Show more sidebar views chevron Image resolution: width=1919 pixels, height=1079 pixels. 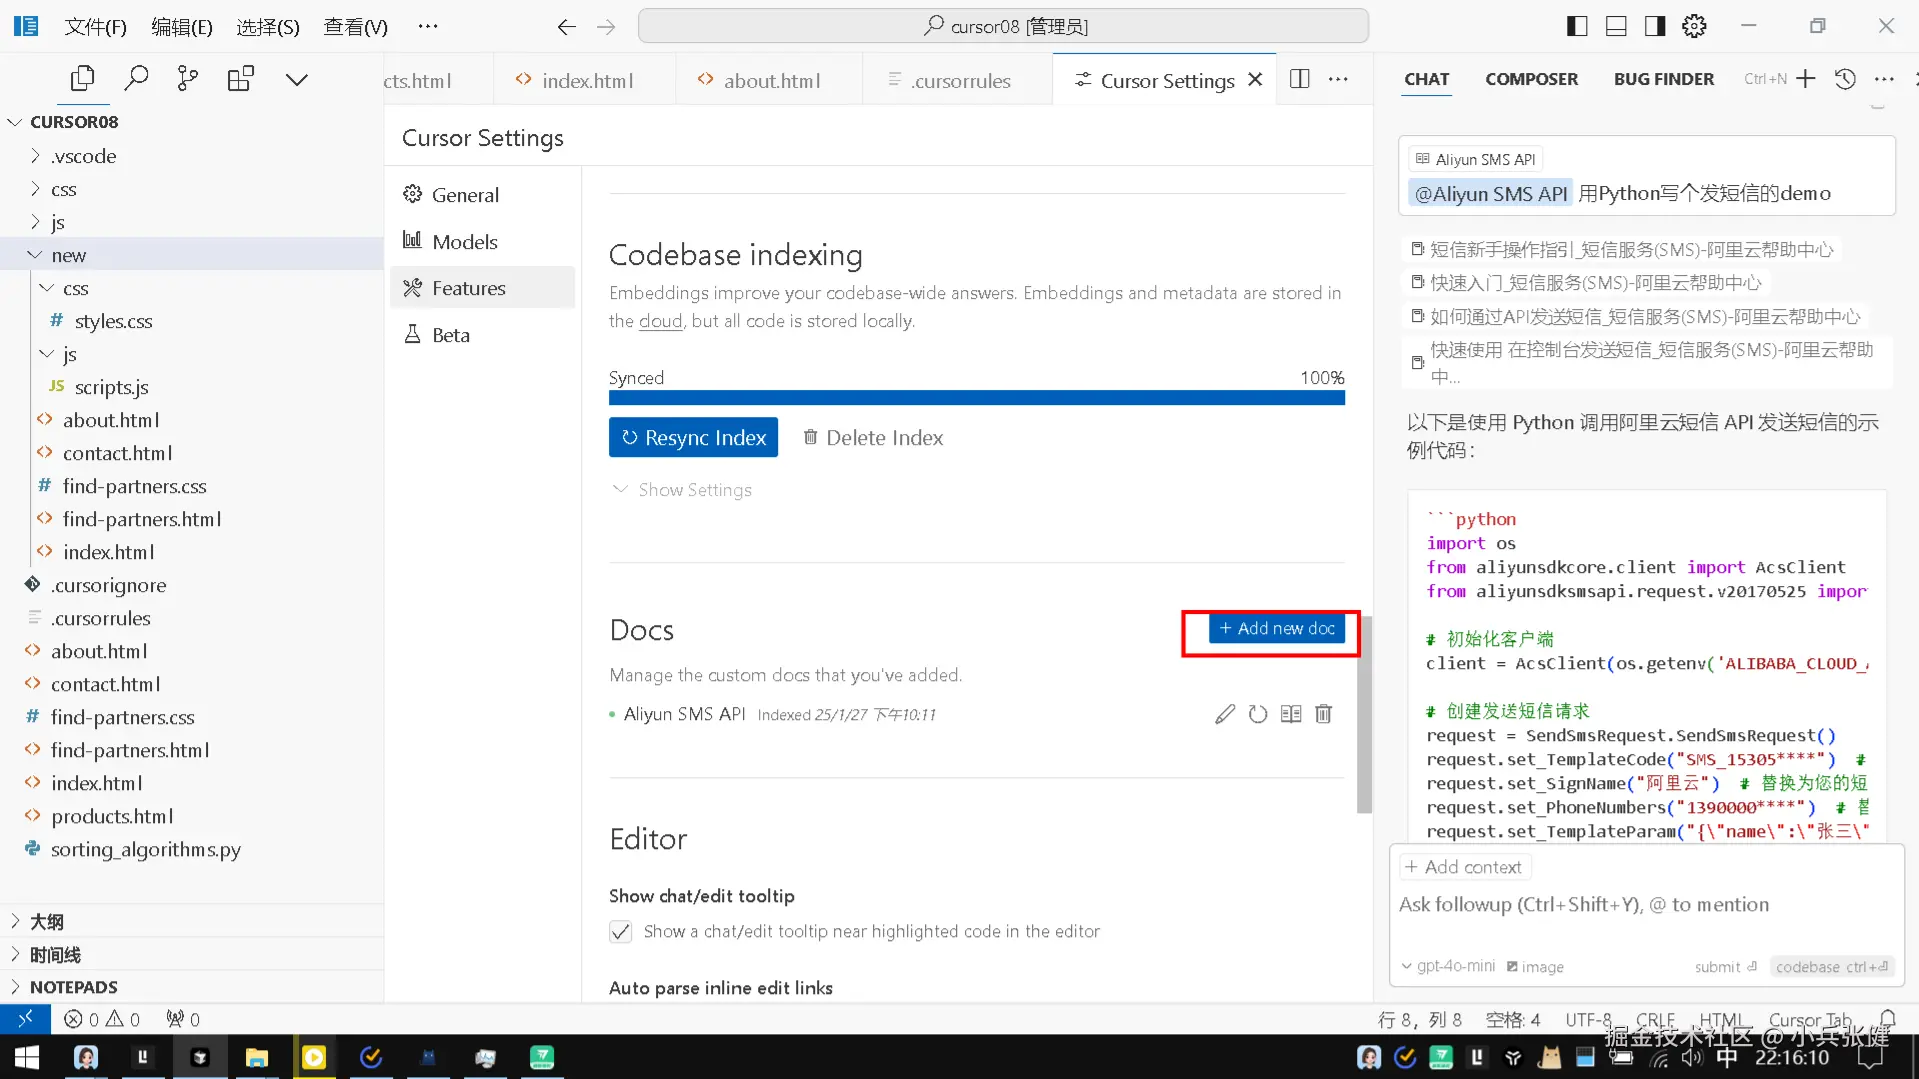click(x=297, y=79)
